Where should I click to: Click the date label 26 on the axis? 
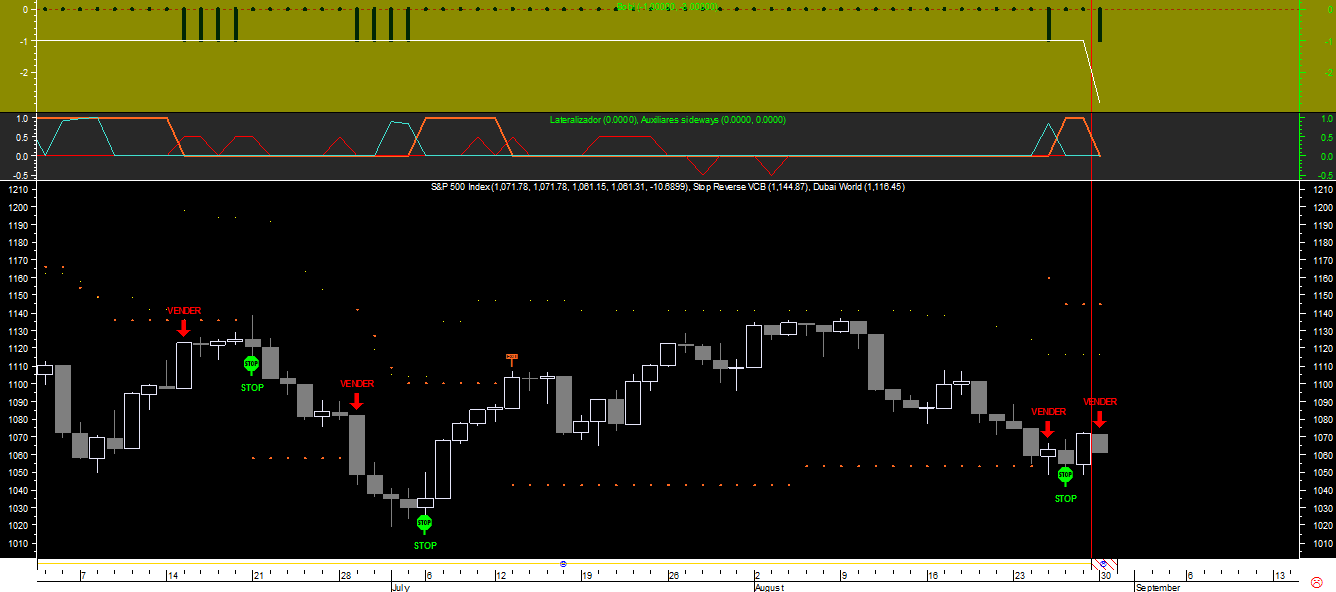[674, 576]
